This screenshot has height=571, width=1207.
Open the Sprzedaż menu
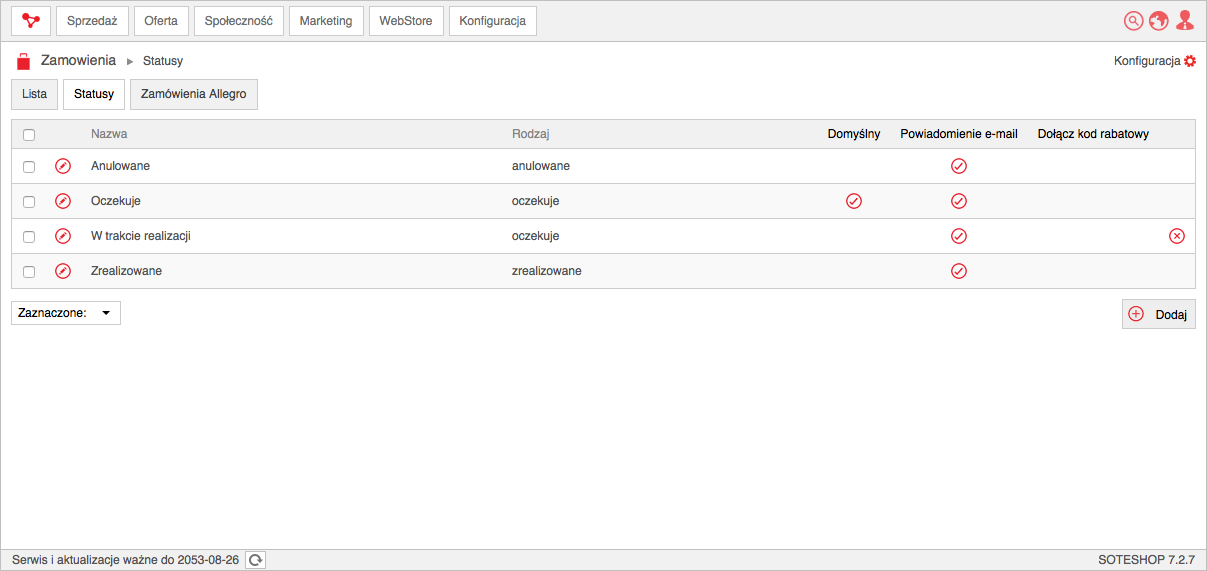click(x=92, y=21)
